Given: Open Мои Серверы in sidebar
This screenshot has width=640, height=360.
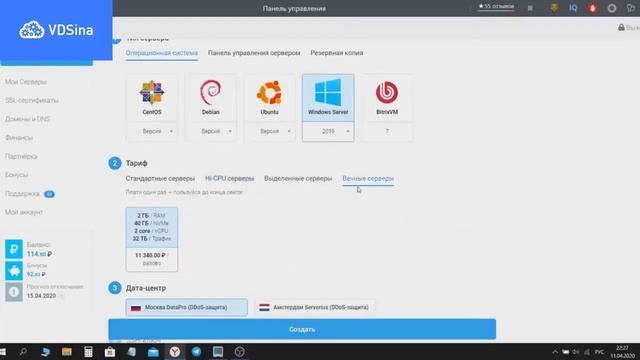Looking at the screenshot, I should 26,82.
